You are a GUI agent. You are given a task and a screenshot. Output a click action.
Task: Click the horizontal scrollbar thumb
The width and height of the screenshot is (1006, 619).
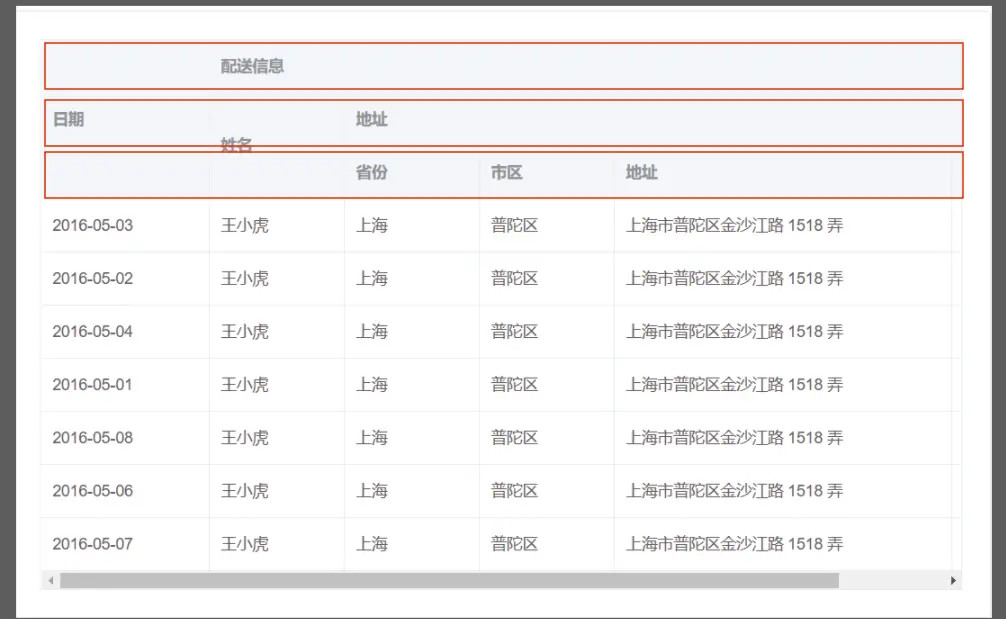coord(449,581)
